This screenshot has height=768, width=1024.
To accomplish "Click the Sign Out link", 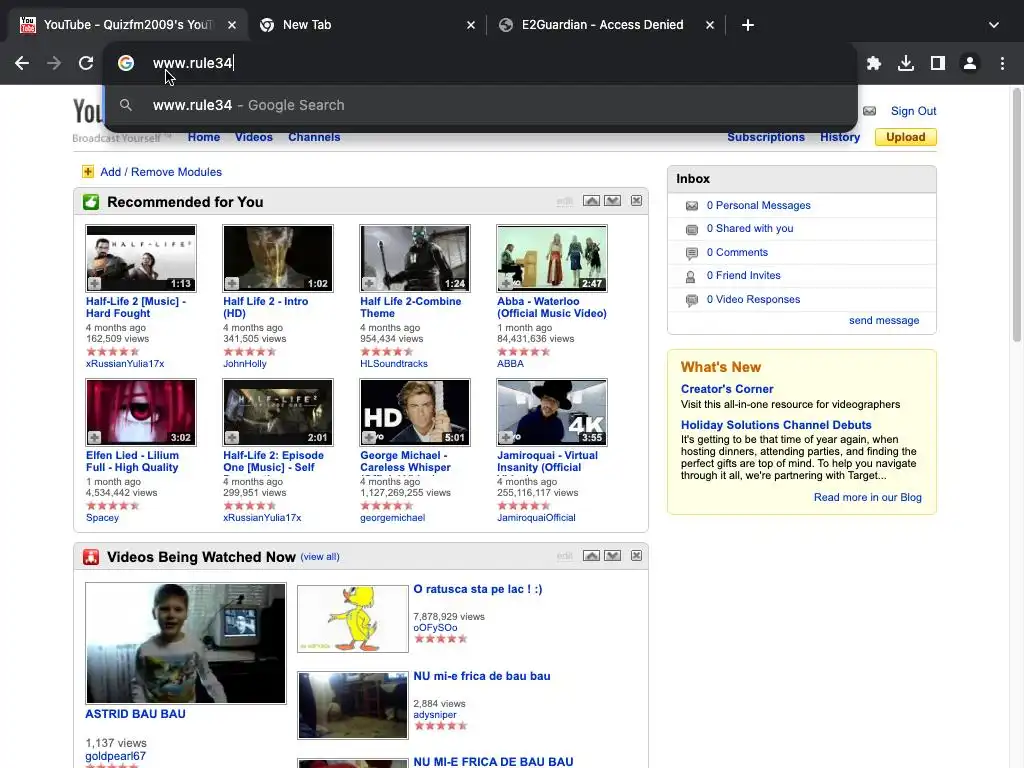I will click(914, 111).
